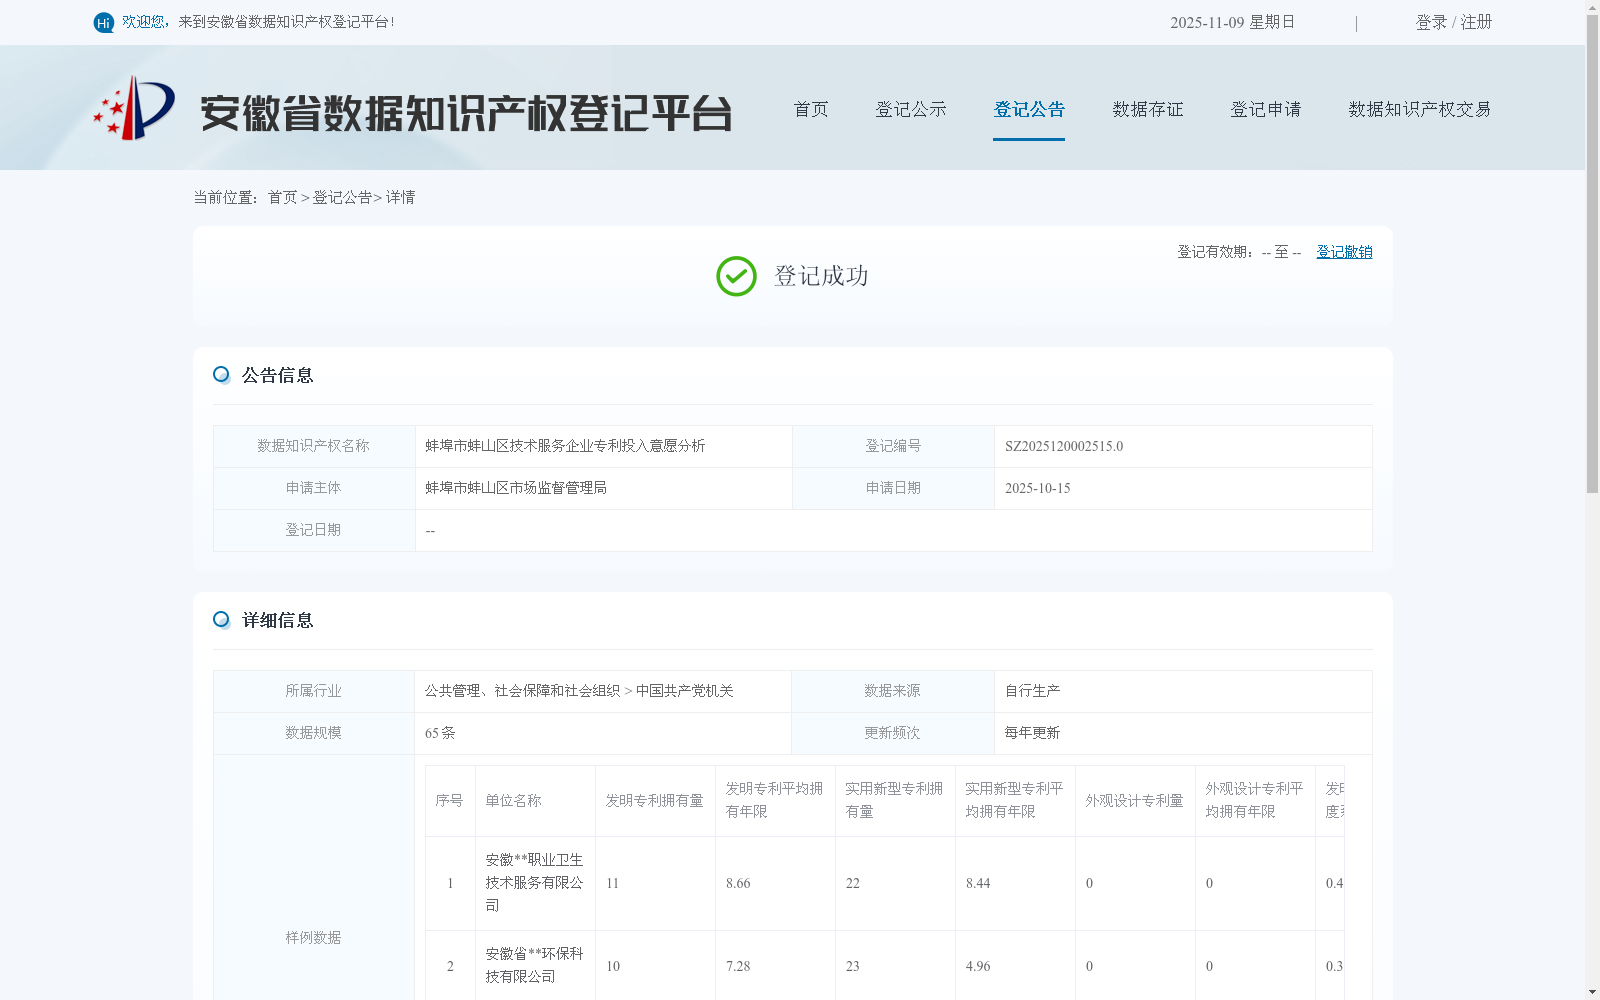The height and width of the screenshot is (1000, 1600).
Task: Click 首页 in the breadcrumb
Action: coord(282,198)
